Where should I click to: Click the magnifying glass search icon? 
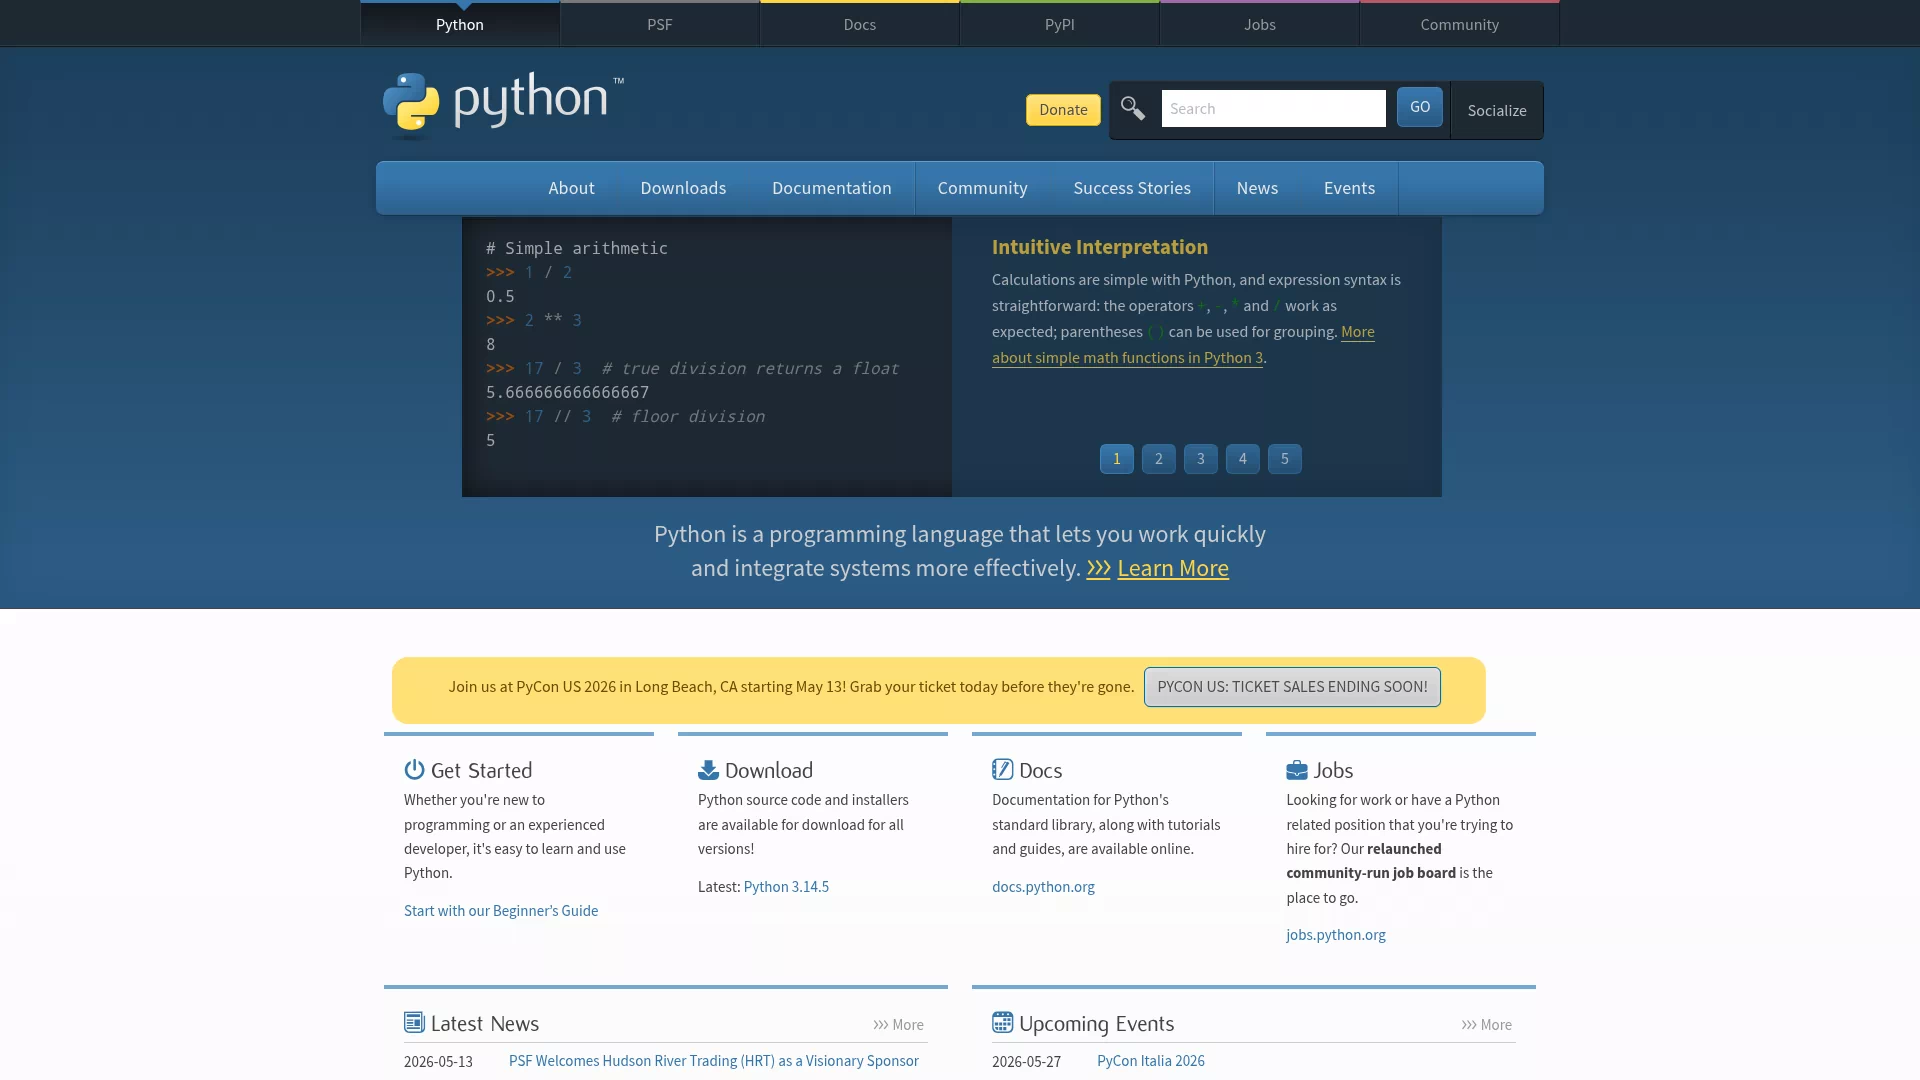coord(1133,108)
